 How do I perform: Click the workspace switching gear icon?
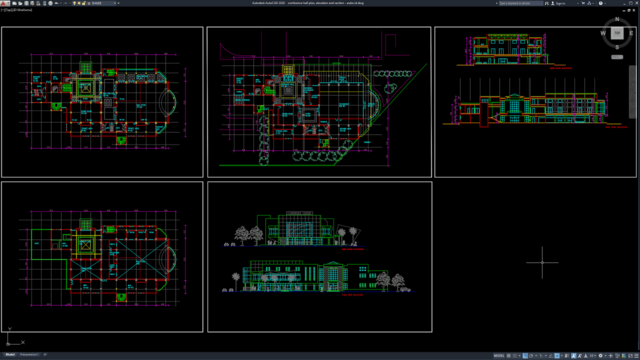[x=600, y=356]
